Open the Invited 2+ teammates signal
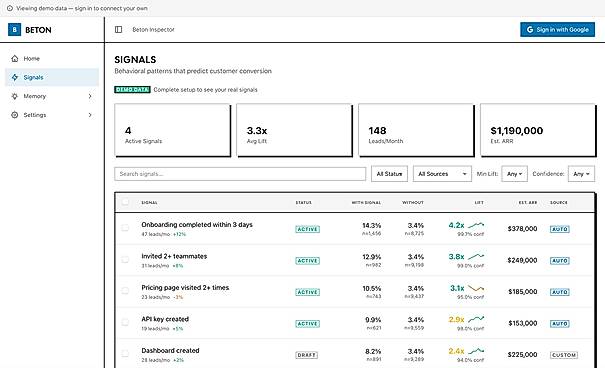This screenshot has width=605, height=368. pos(174,256)
